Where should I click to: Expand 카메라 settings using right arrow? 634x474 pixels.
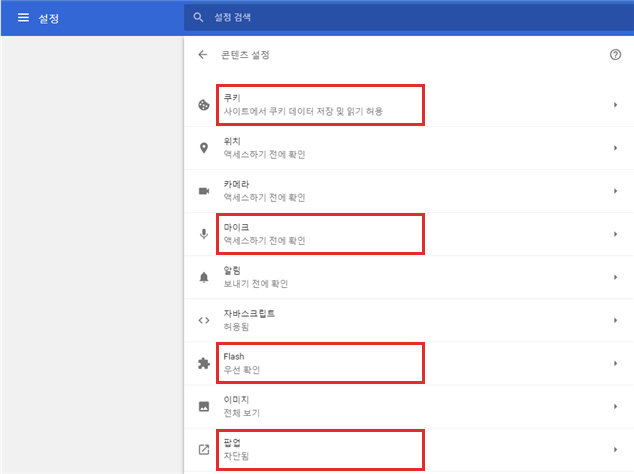[x=615, y=191]
